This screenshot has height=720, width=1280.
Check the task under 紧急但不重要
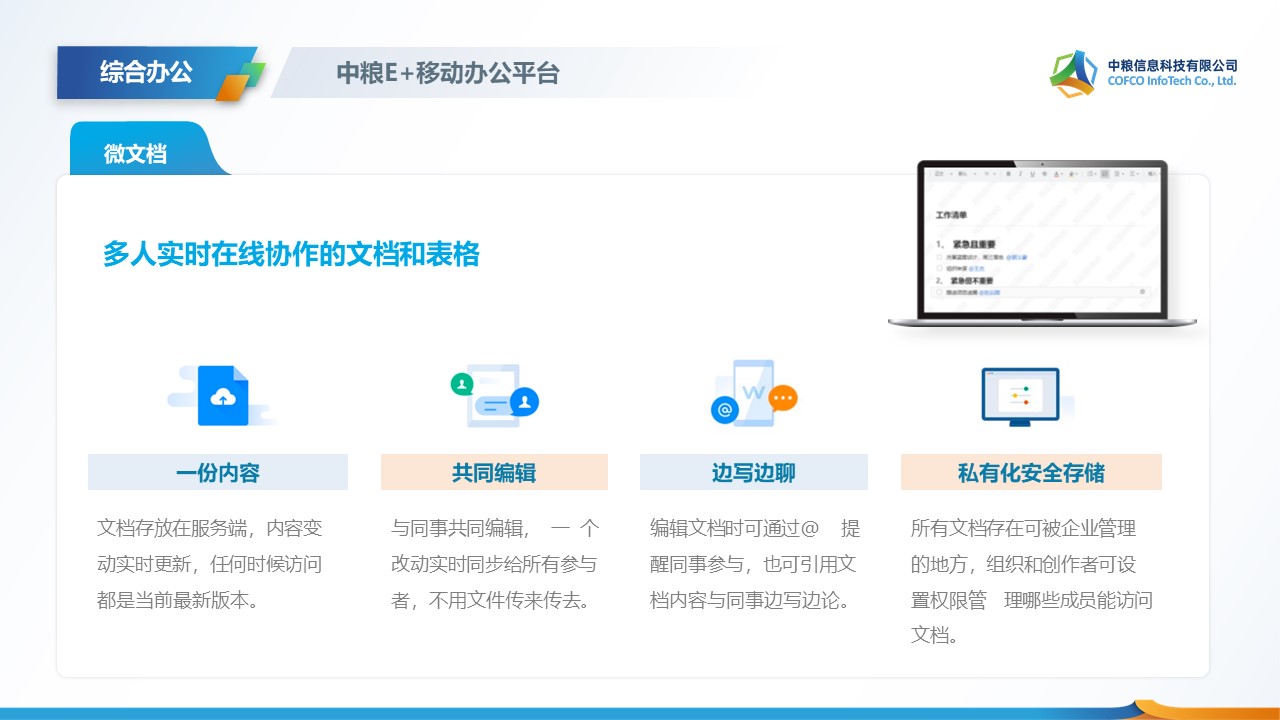pyautogui.click(x=940, y=292)
